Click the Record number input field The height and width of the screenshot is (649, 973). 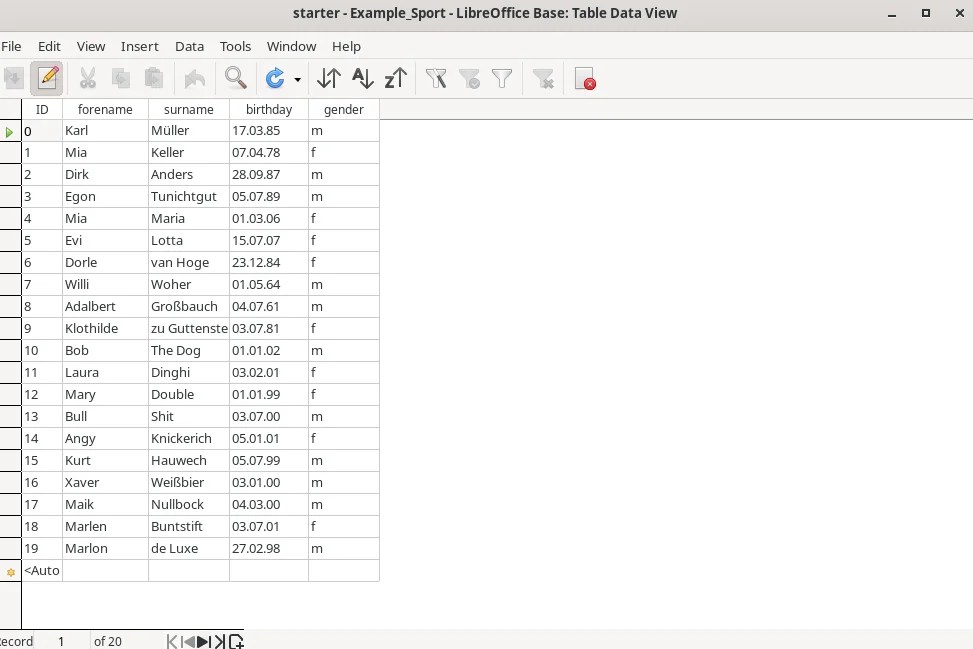61,641
